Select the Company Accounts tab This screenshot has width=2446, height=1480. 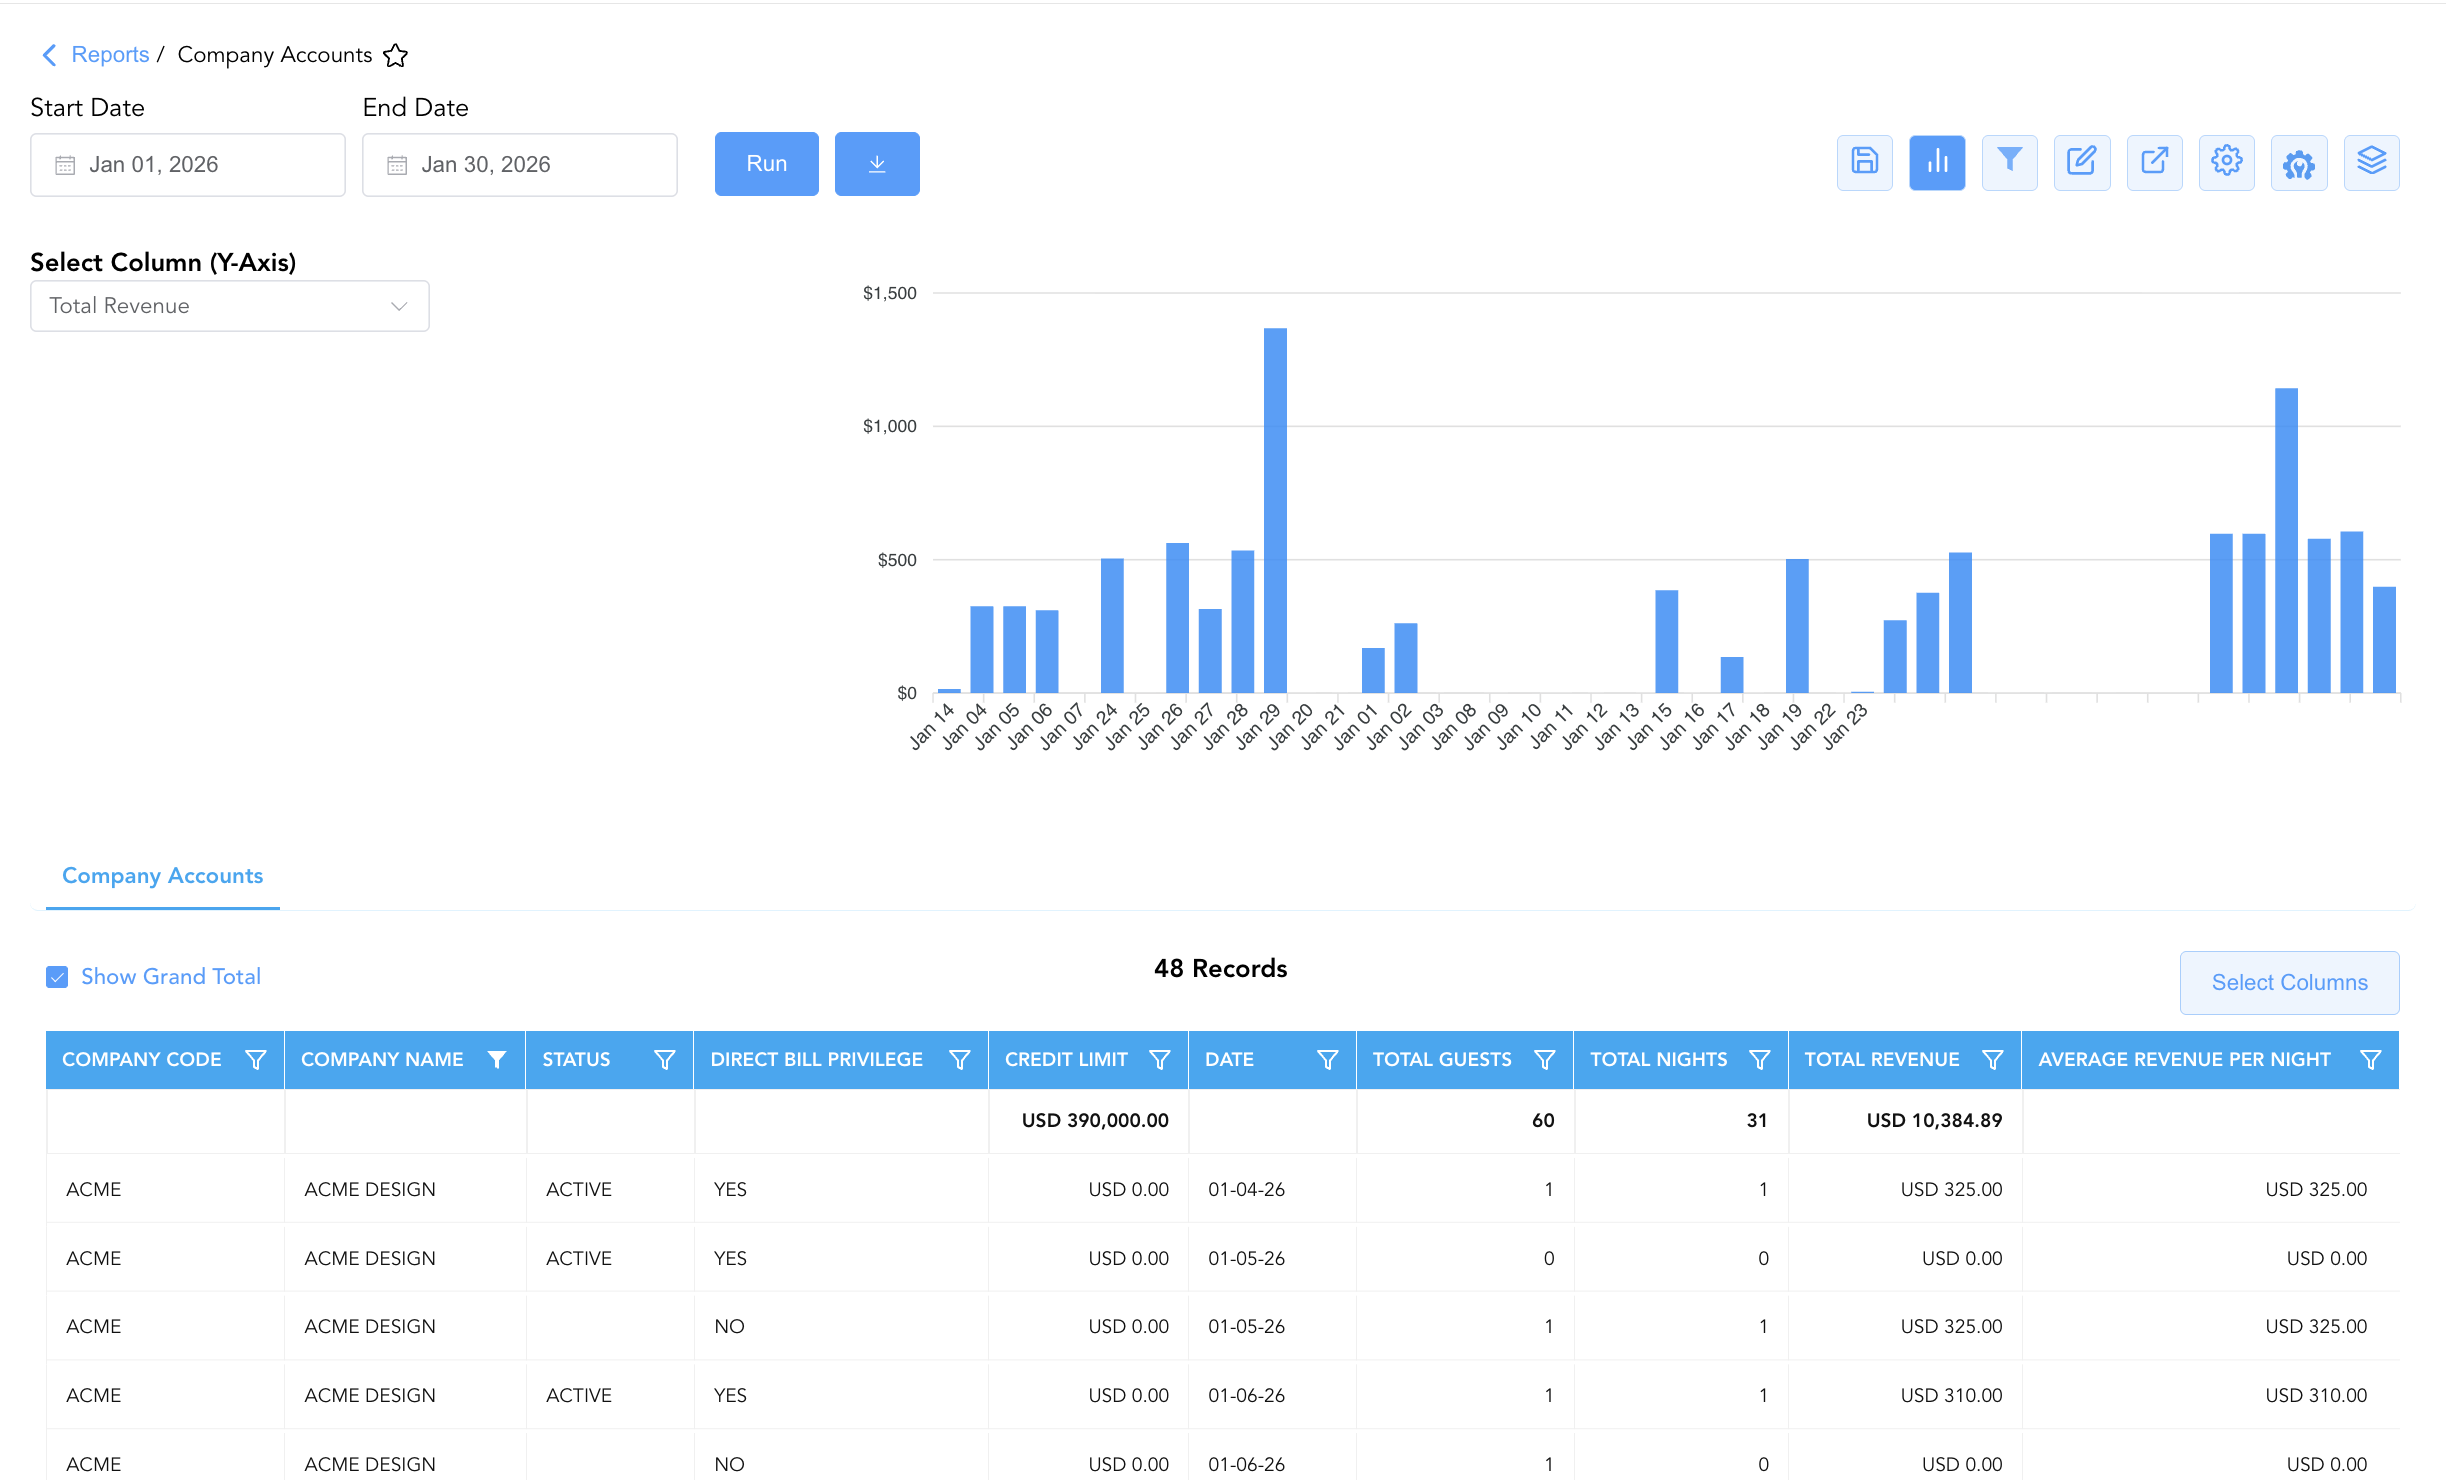coord(163,876)
